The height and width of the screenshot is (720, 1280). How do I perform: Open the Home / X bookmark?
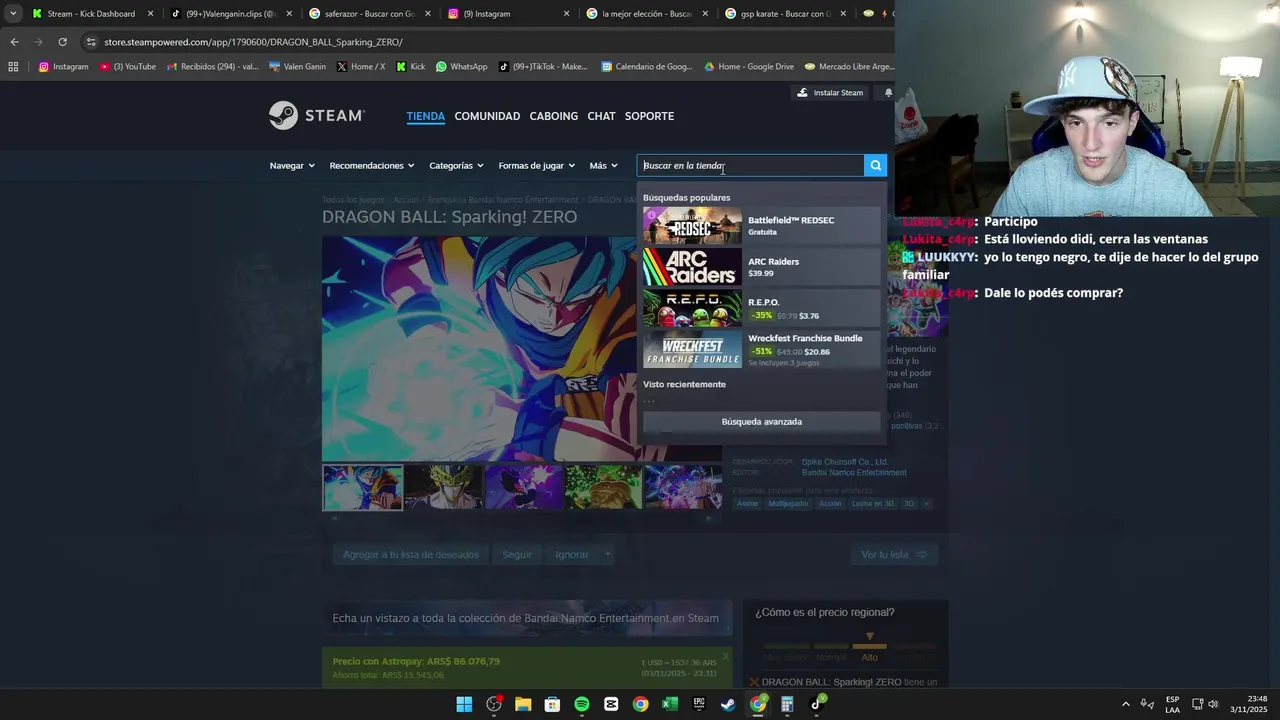pos(361,67)
